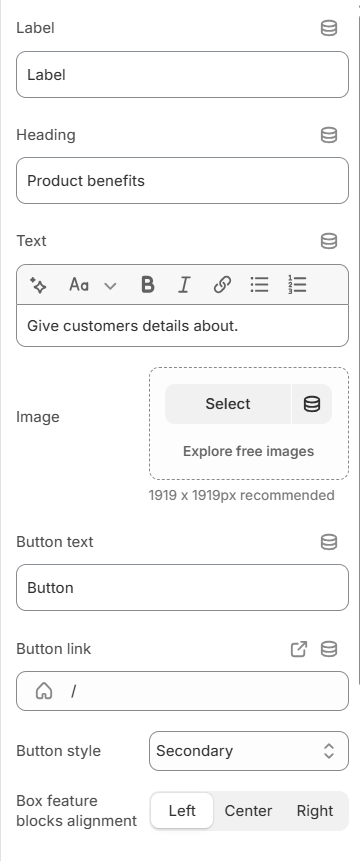Click into the Label input field
Image resolution: width=360 pixels, height=861 pixels.
[x=182, y=75]
